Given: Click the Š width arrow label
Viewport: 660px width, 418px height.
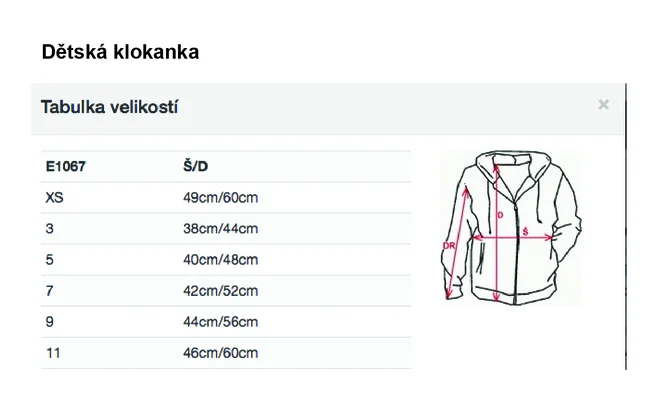Looking at the screenshot, I should [525, 232].
